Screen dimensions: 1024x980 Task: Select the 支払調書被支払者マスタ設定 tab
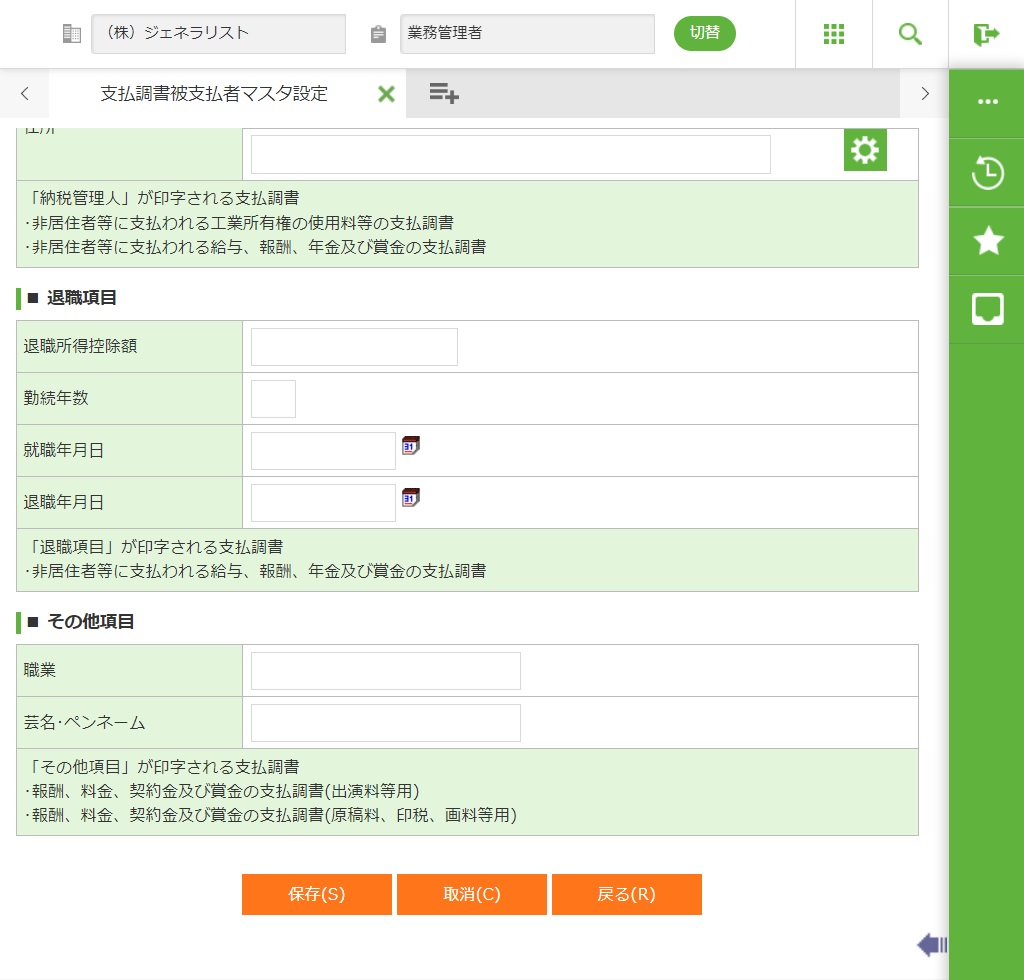pos(214,94)
